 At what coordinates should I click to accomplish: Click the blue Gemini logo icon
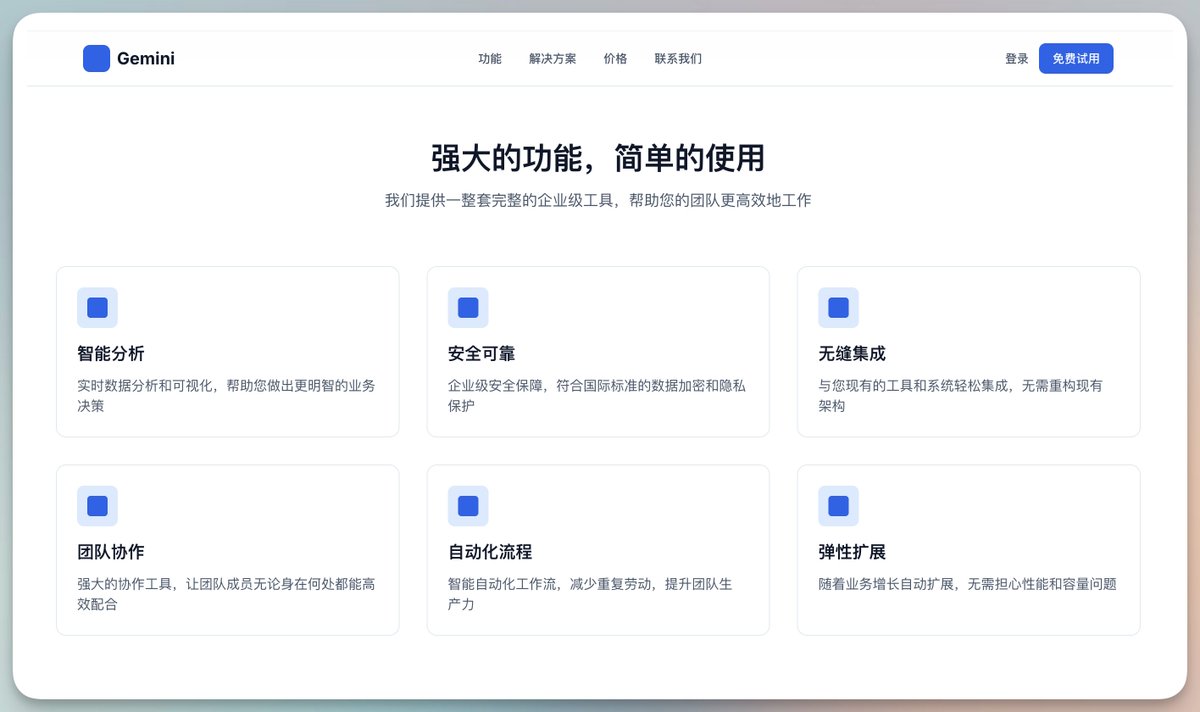point(96,58)
